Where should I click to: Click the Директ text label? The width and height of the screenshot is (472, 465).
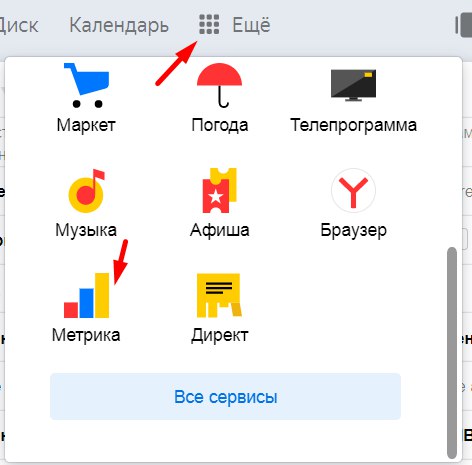click(220, 335)
